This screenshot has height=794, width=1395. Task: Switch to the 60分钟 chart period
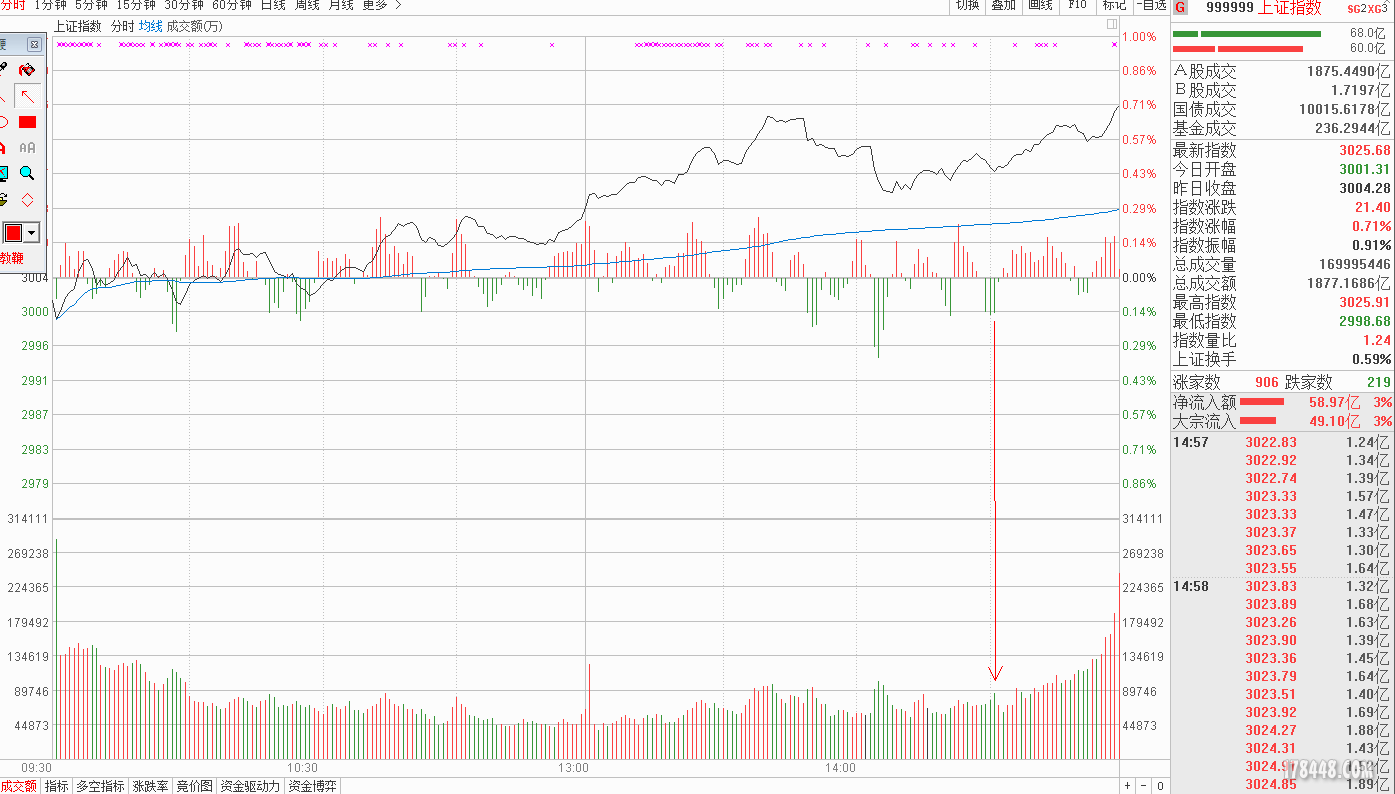232,5
